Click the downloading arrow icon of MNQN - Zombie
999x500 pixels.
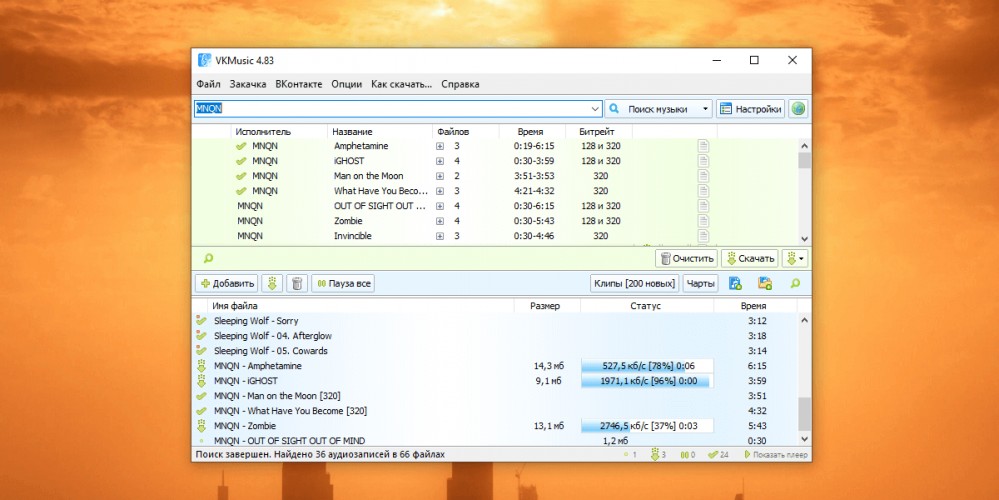pyautogui.click(x=201, y=425)
